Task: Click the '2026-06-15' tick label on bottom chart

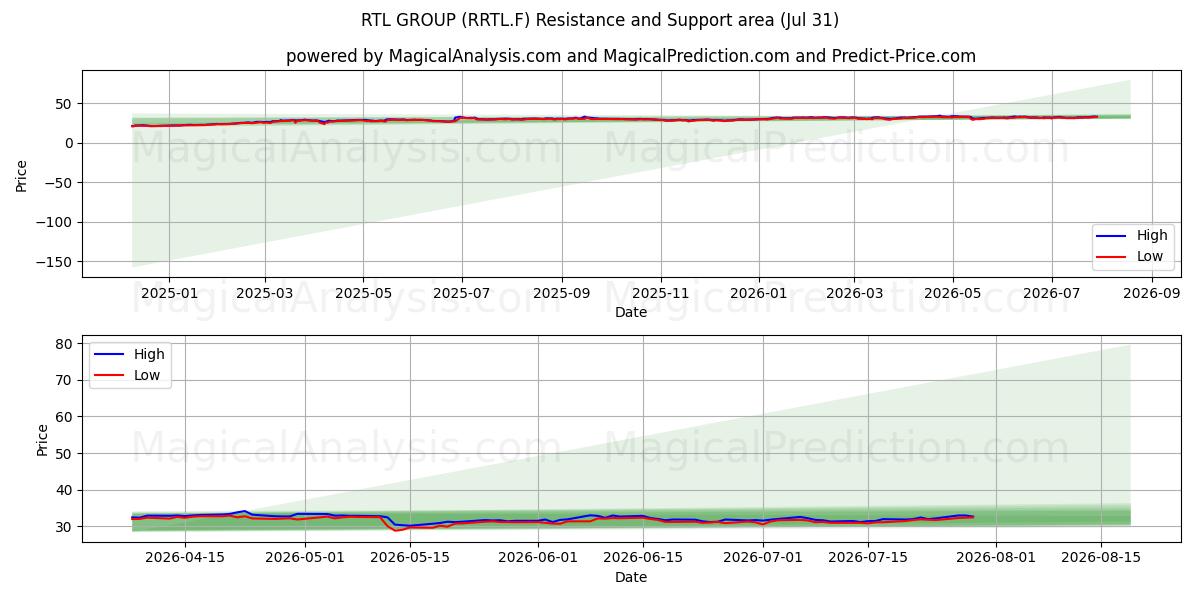Action: click(x=645, y=557)
